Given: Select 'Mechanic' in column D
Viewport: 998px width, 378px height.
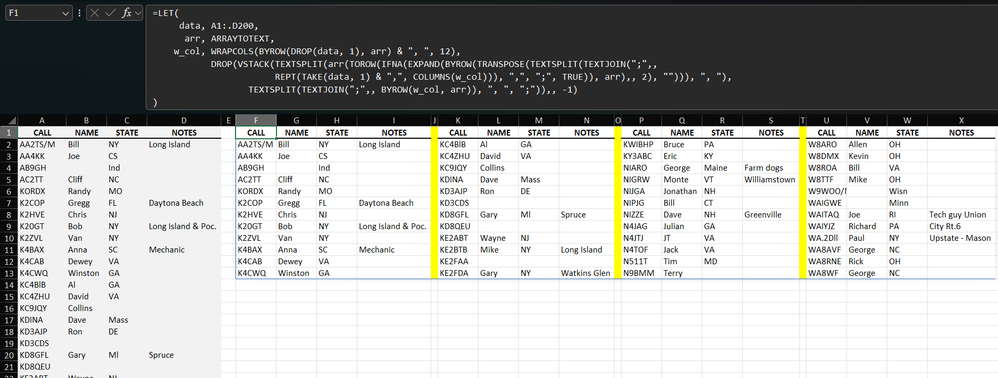Looking at the screenshot, I should 184,249.
